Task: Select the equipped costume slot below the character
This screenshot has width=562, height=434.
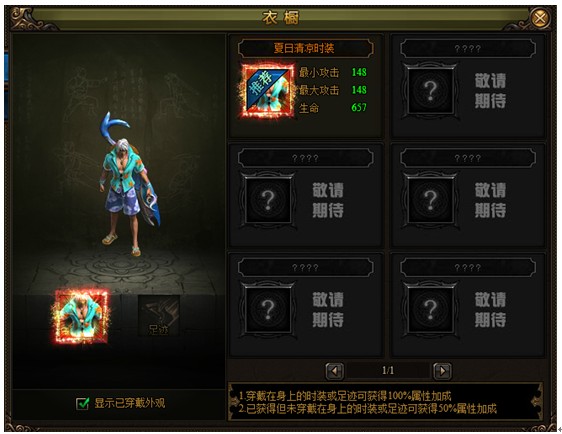Action: coord(81,316)
